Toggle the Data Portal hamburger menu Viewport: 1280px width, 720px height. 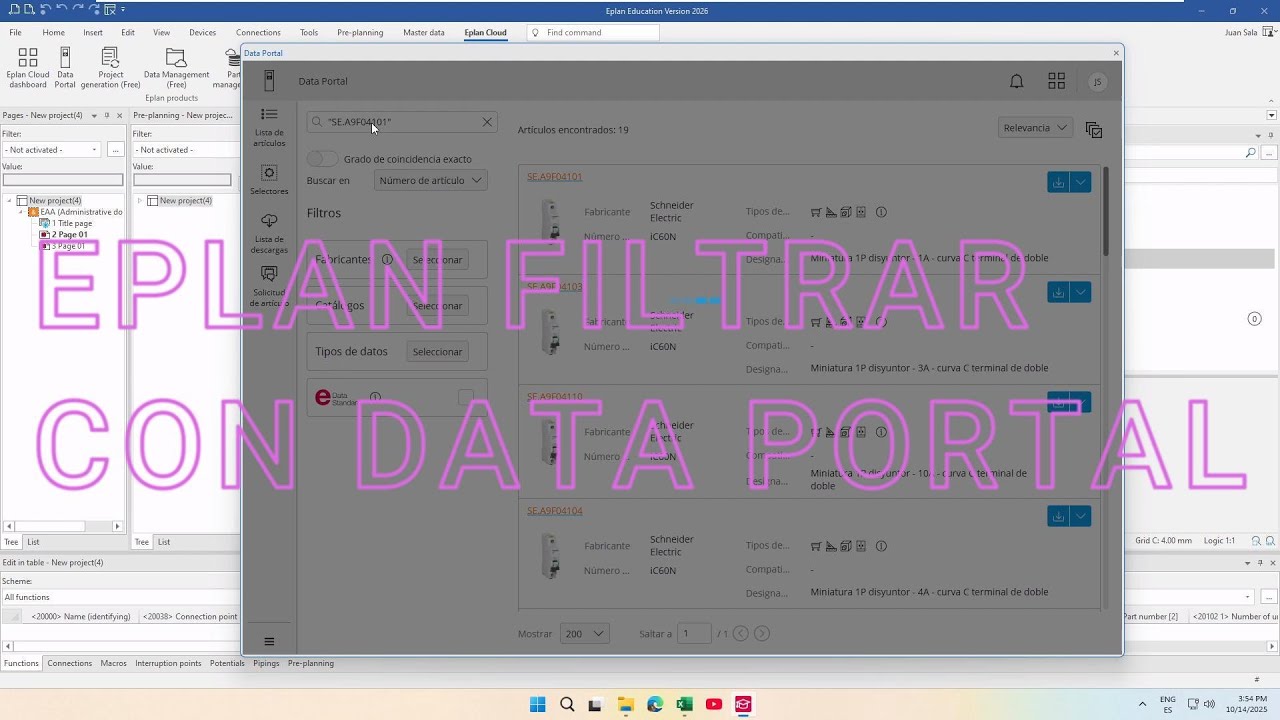(x=269, y=642)
